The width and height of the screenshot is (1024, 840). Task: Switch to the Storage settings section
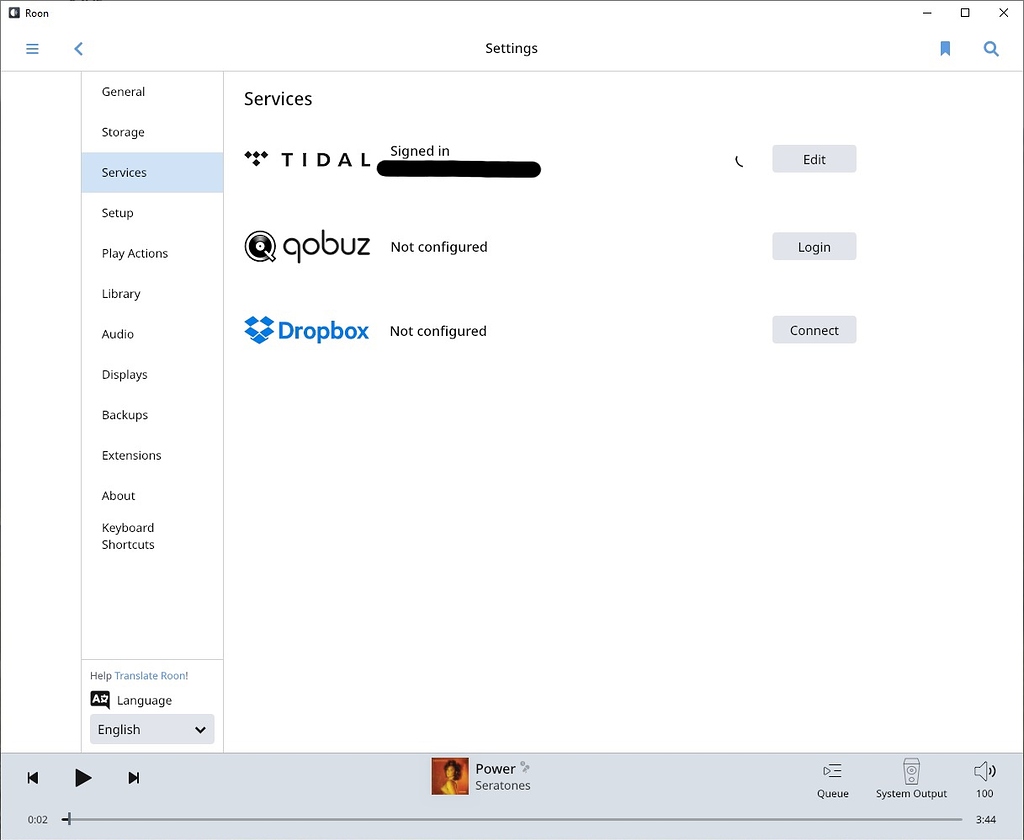tap(122, 132)
